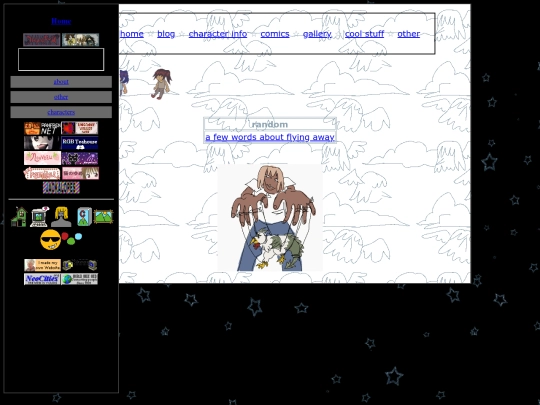Open the Home link in sidebar
Image resolution: width=540 pixels, height=405 pixels.
coord(61,21)
